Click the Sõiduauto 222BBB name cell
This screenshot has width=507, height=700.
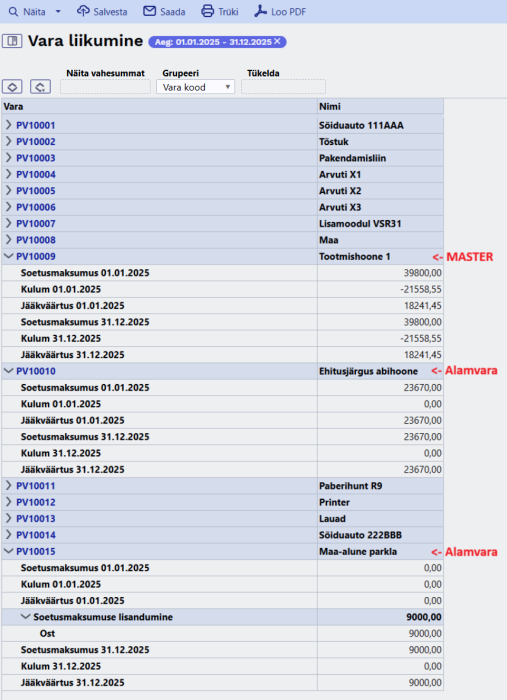pyautogui.click(x=380, y=535)
